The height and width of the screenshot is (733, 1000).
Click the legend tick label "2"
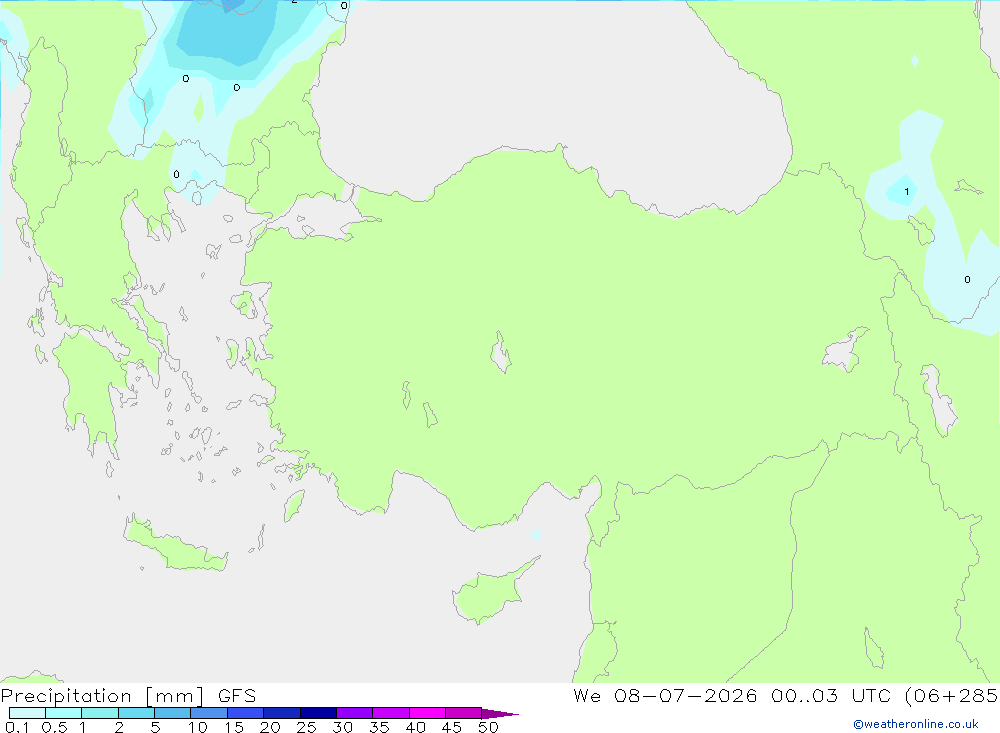(x=119, y=727)
